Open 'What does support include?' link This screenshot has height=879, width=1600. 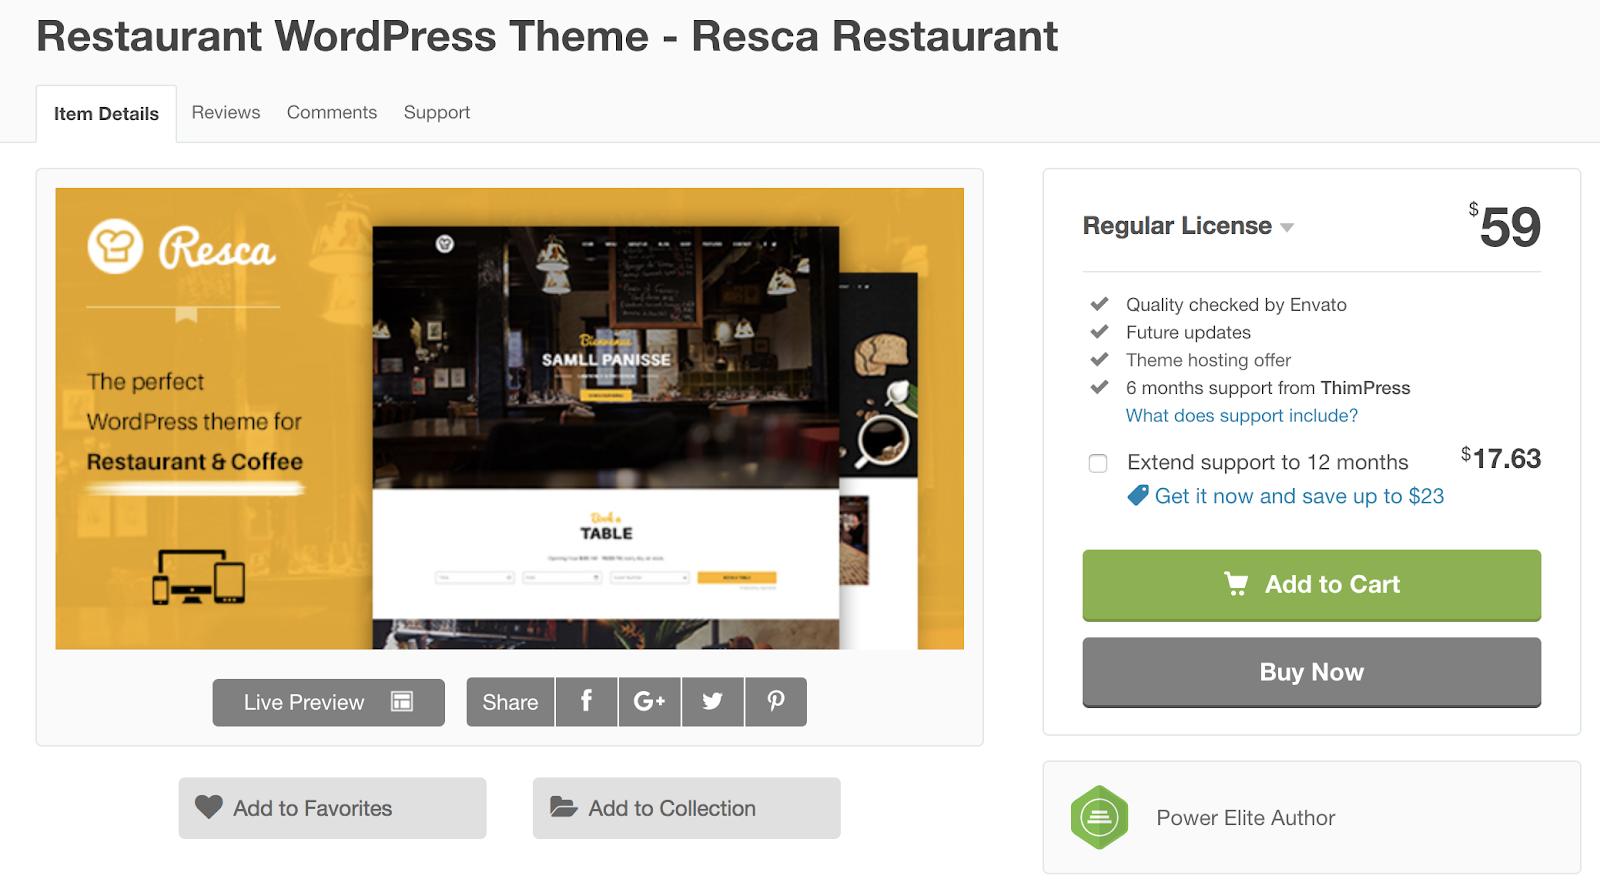tap(1242, 415)
